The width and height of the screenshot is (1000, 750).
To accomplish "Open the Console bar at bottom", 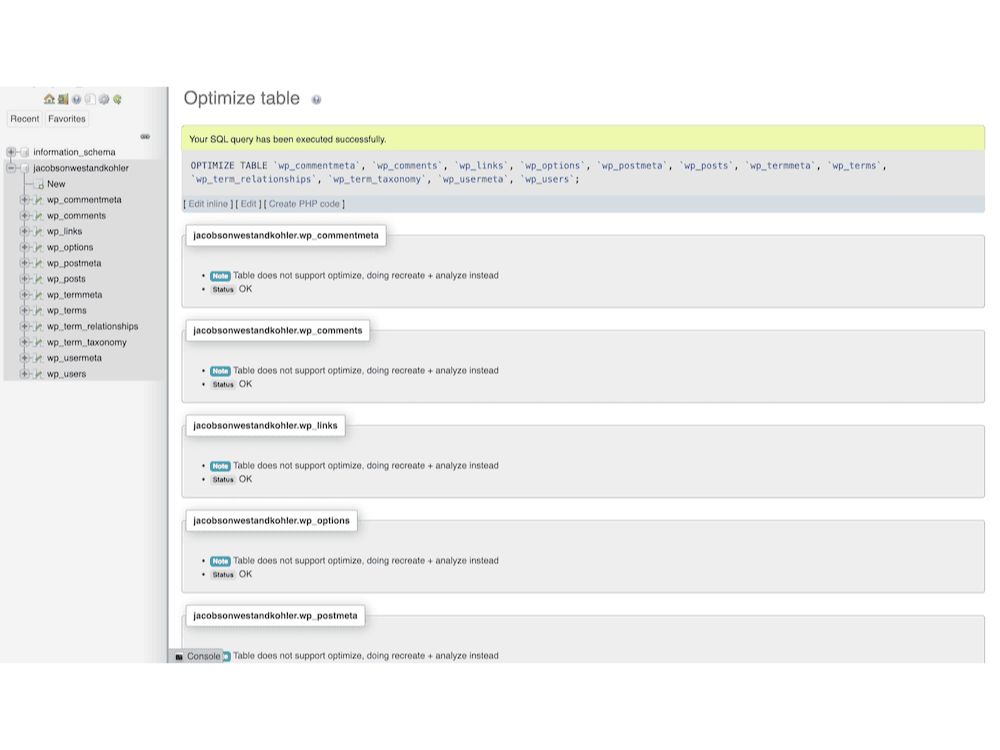I will pyautogui.click(x=198, y=656).
